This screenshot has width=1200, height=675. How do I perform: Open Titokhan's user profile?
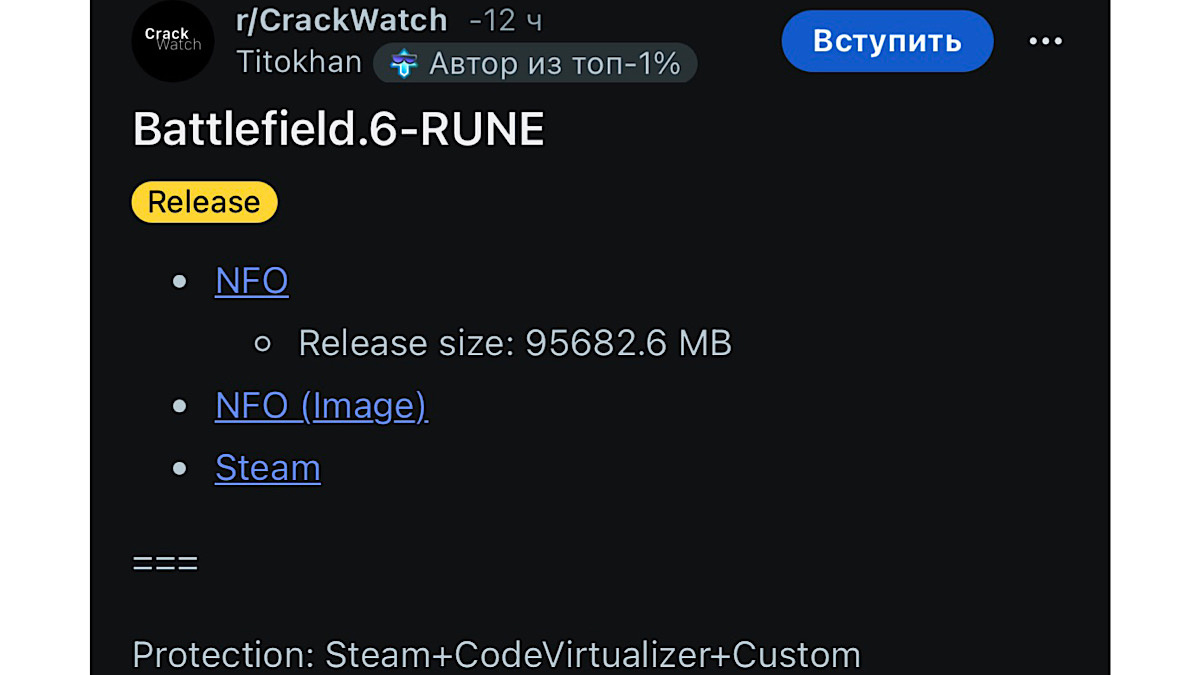[x=299, y=62]
